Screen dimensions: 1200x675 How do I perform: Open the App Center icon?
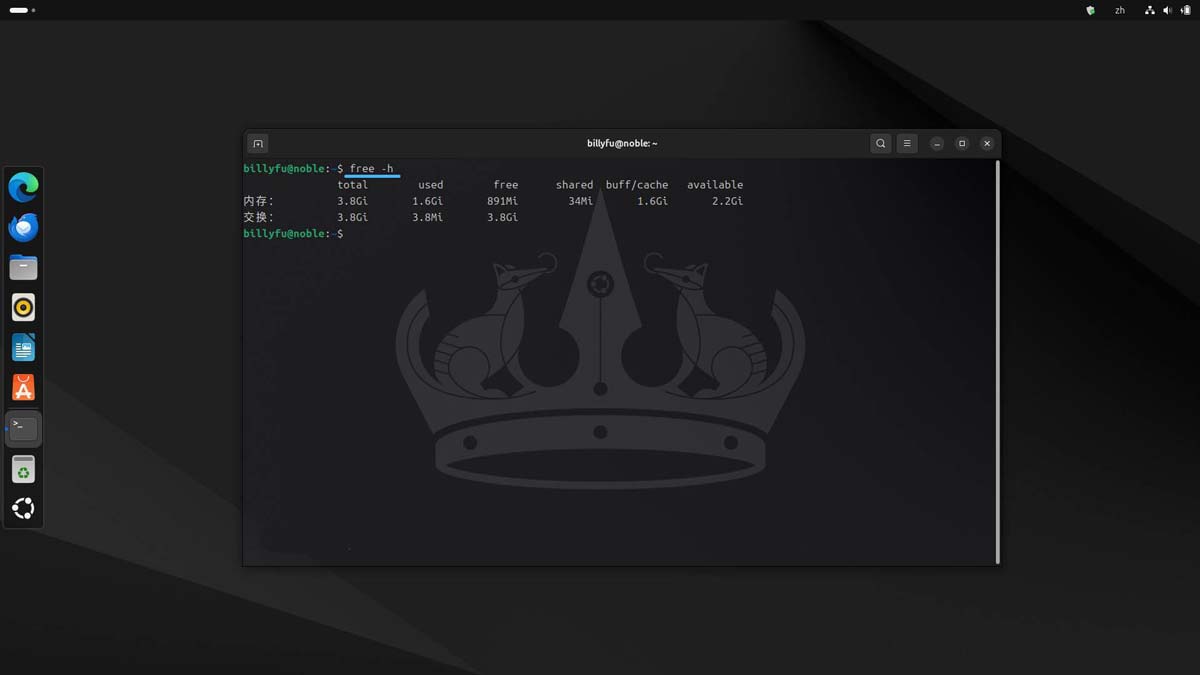coord(23,388)
